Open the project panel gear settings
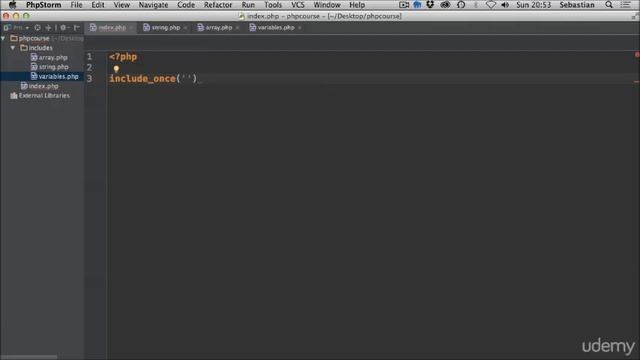The height and width of the screenshot is (360, 640). pyautogui.click(x=63, y=28)
